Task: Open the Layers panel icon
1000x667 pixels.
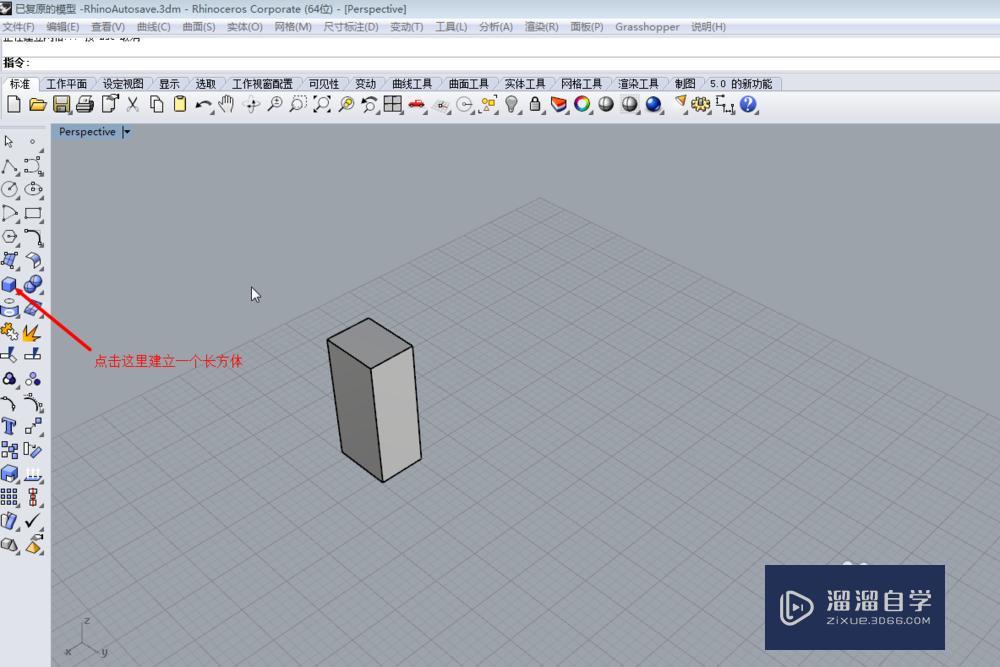Action: click(x=559, y=105)
